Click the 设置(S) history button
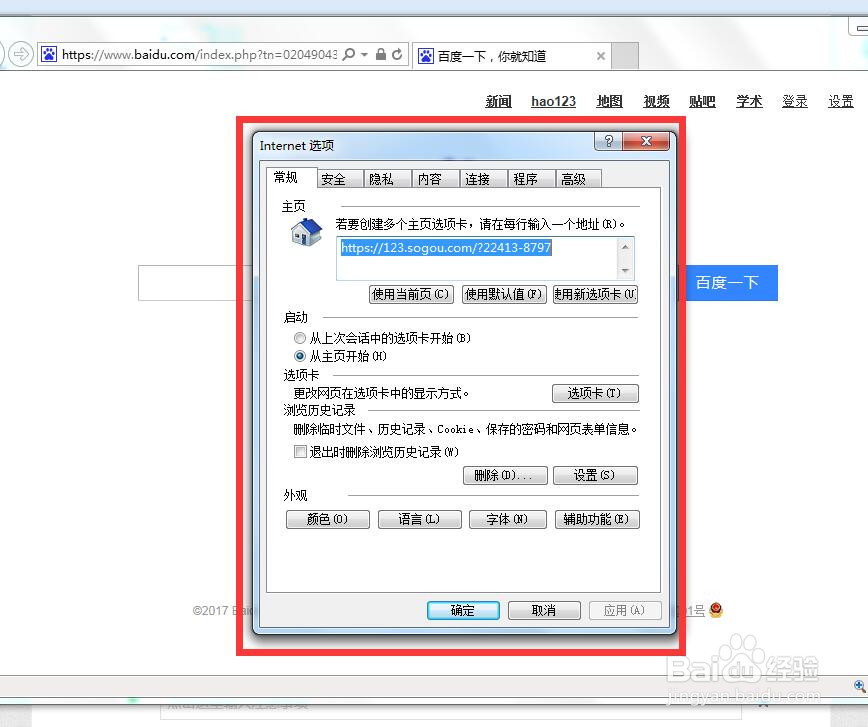The image size is (868, 727). coord(595,475)
